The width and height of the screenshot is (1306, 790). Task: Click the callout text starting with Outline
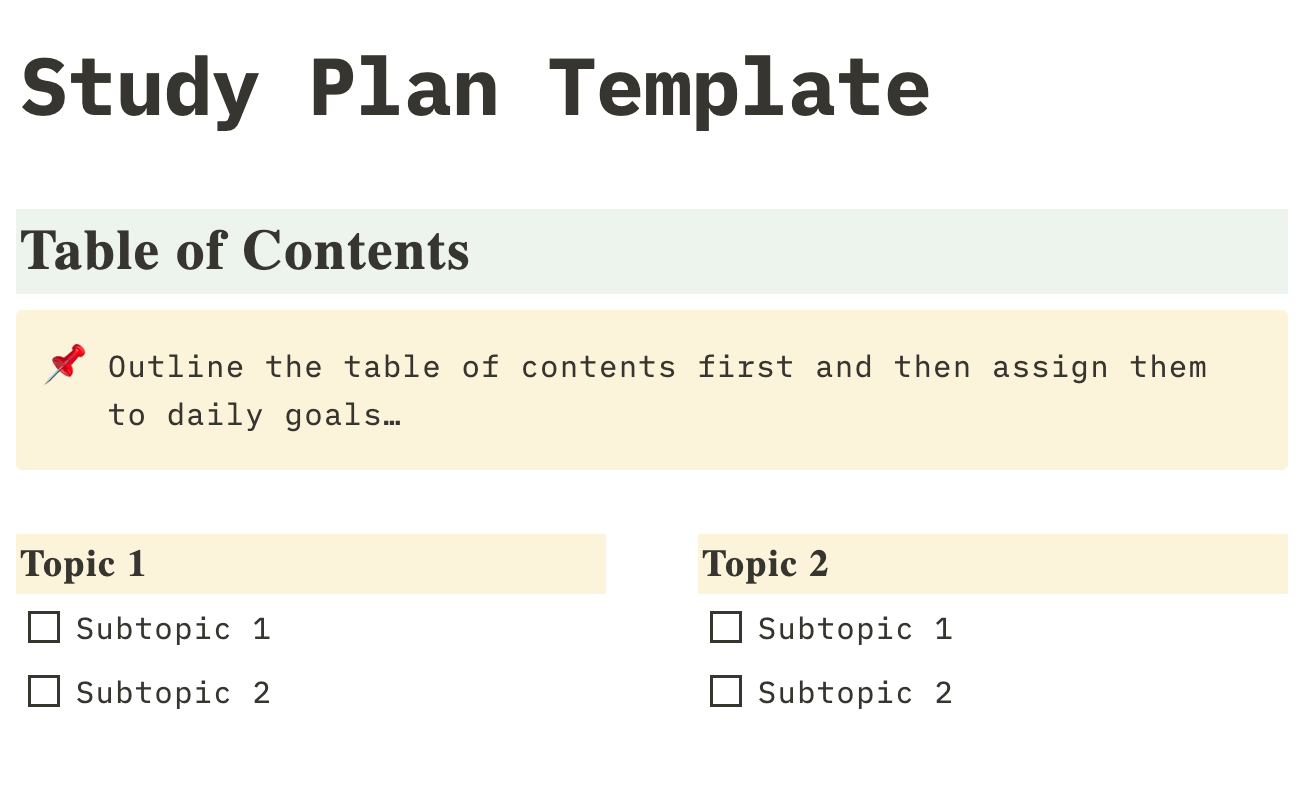[658, 391]
